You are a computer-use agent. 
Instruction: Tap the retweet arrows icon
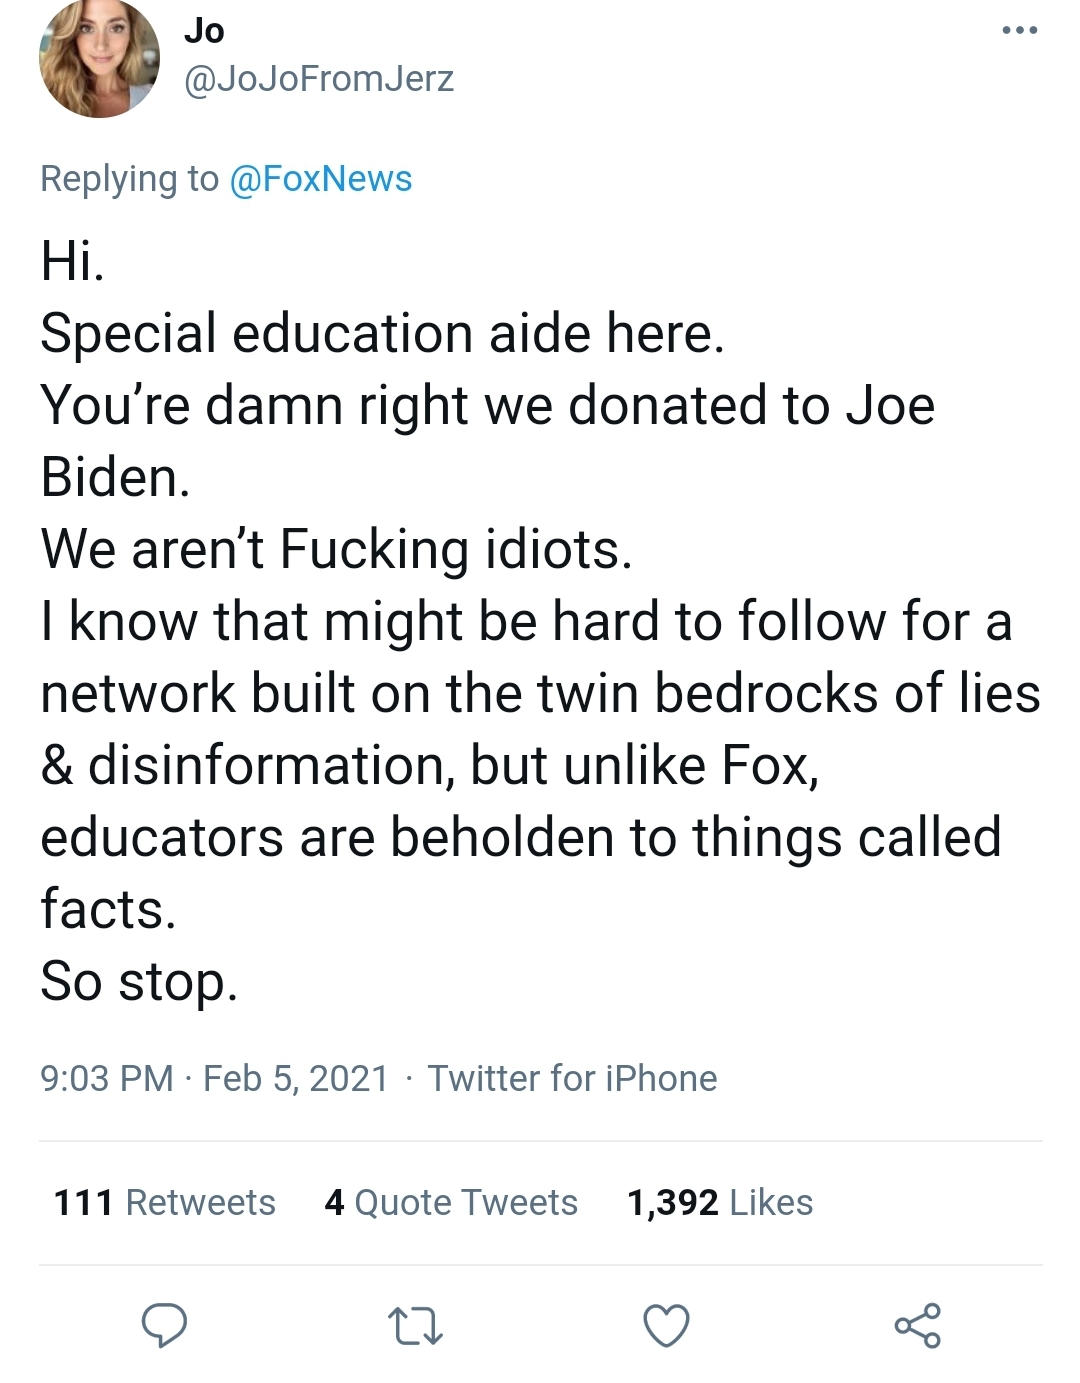(x=415, y=1326)
